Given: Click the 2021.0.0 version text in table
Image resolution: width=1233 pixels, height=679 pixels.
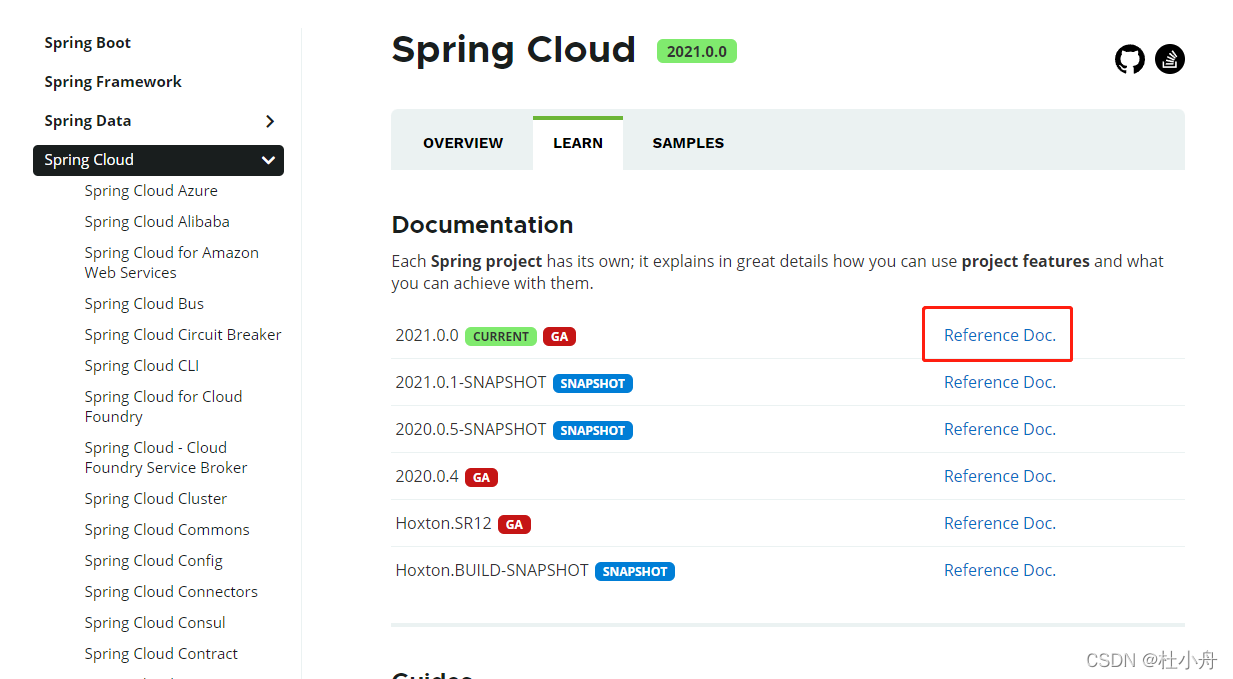Looking at the screenshot, I should tap(427, 335).
